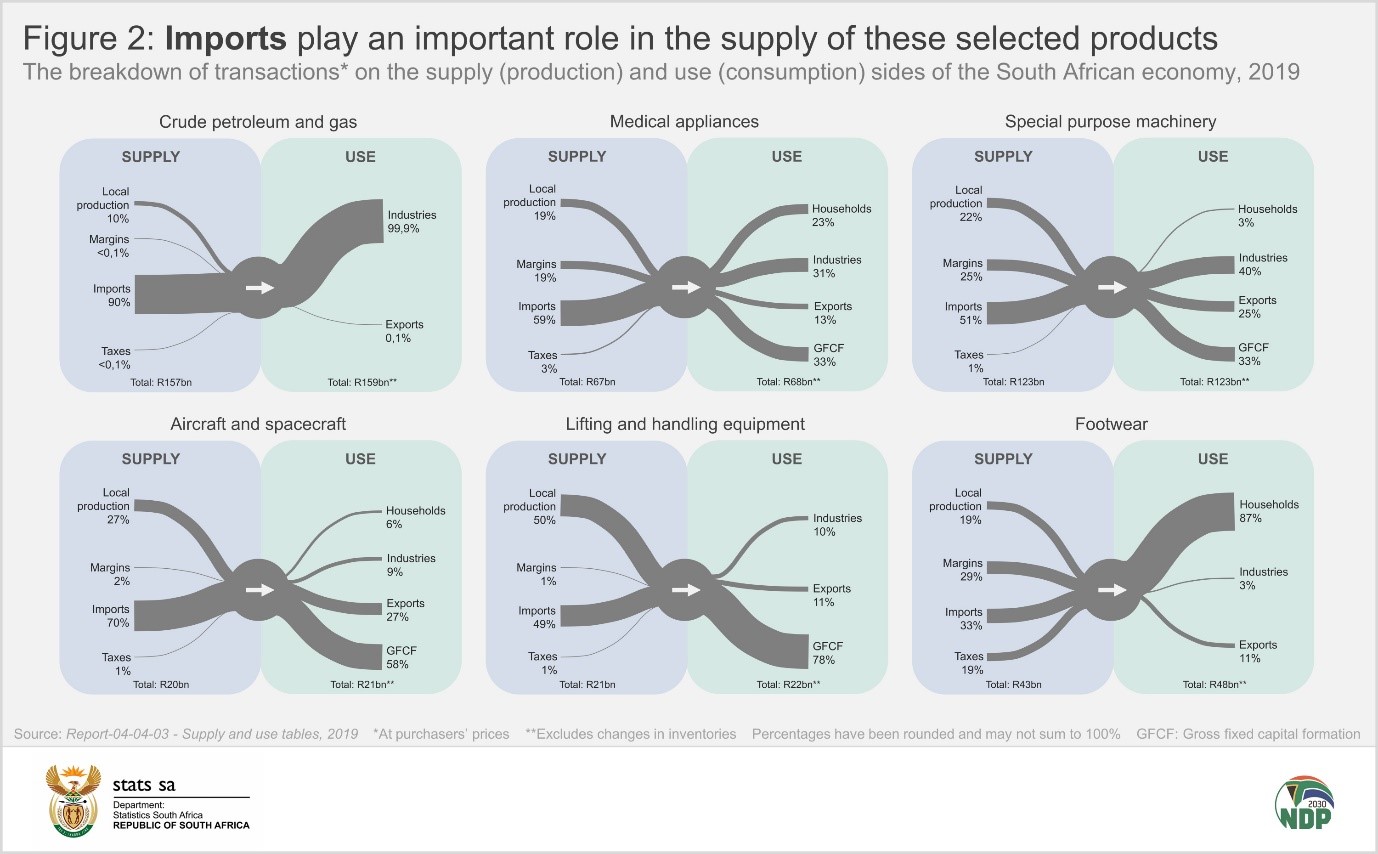The image size is (1378, 854).
Task: Click the arrow circle in Lifting and handling chart
Action: click(x=685, y=590)
